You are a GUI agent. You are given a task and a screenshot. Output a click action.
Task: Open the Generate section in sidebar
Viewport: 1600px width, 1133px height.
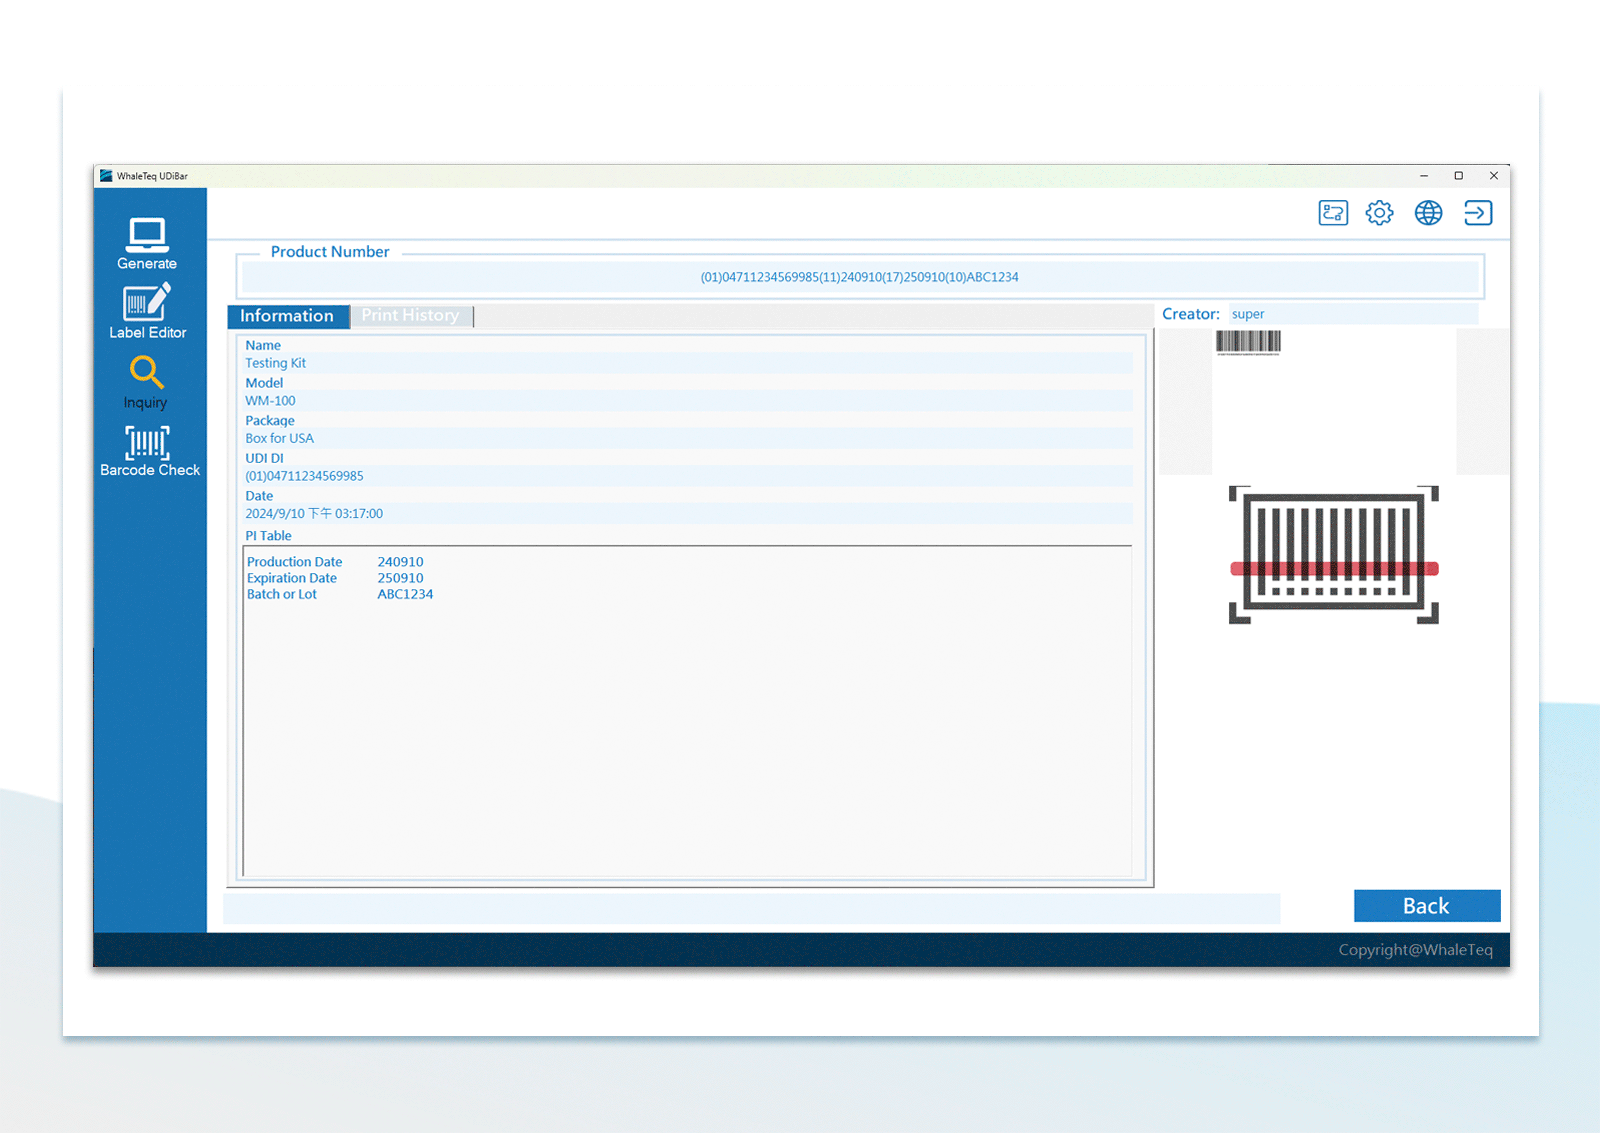click(147, 244)
